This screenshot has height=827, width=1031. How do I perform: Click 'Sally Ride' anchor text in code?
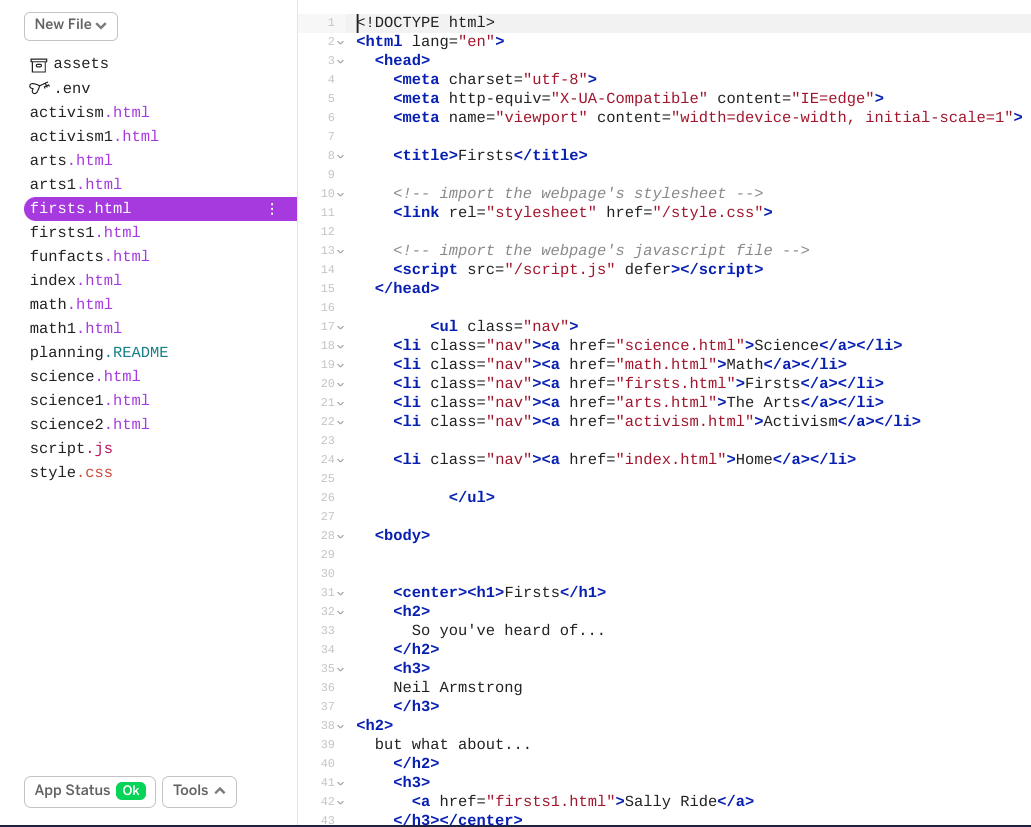click(671, 802)
